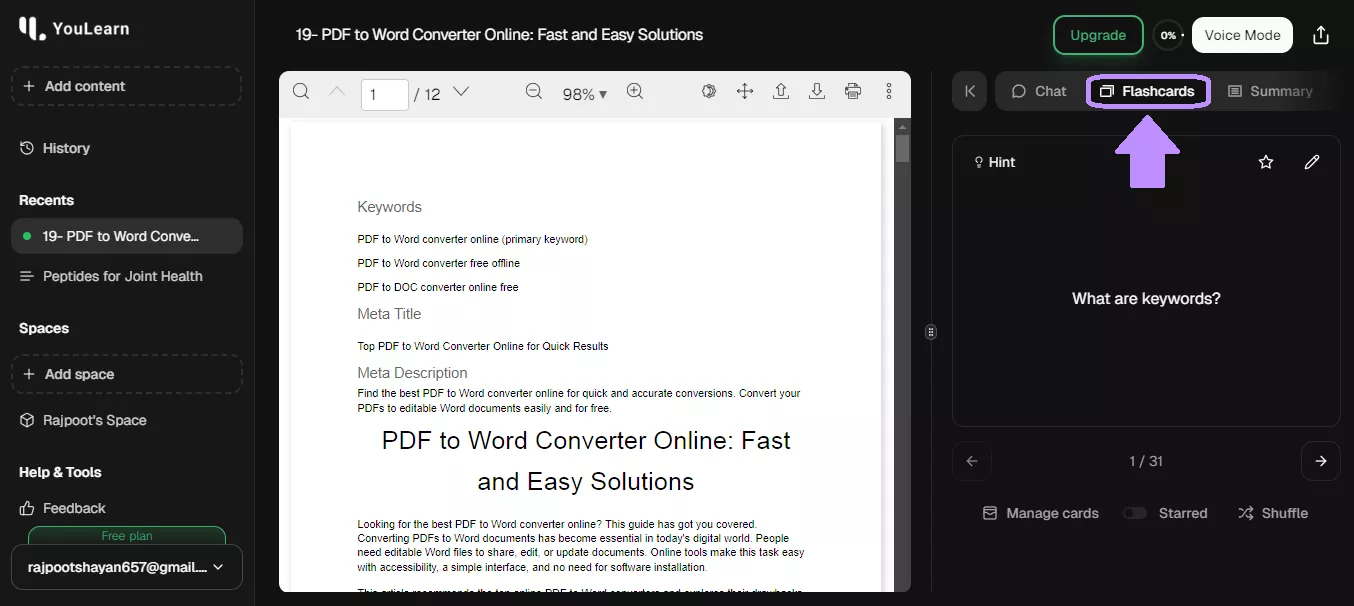The height and width of the screenshot is (606, 1354).
Task: Enable Voice Mode
Action: pos(1242,35)
